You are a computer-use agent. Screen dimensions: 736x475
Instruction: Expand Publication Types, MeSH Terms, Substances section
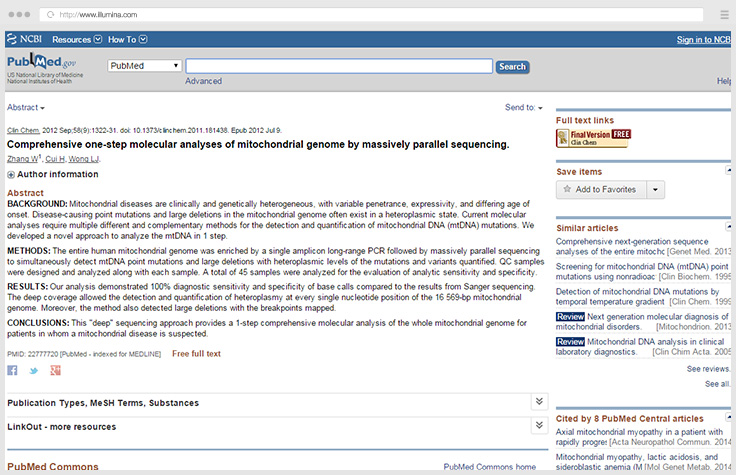(x=538, y=401)
